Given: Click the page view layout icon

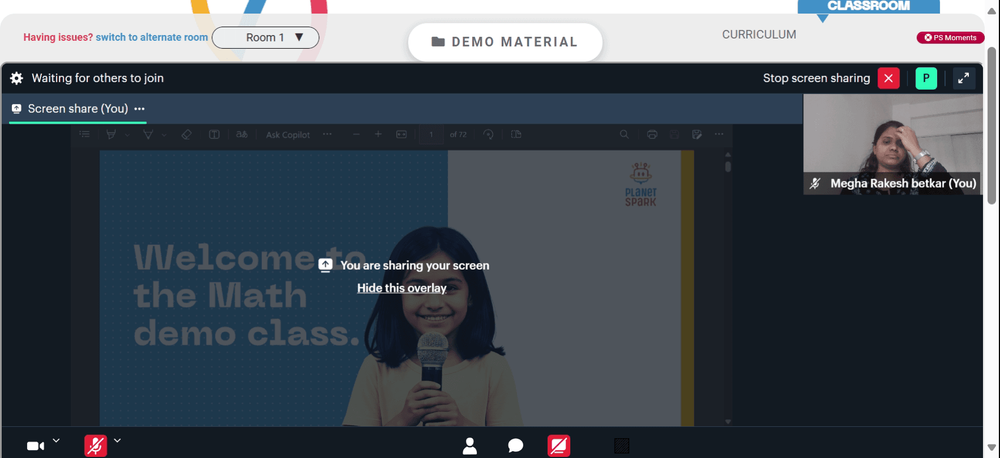Looking at the screenshot, I should (x=517, y=135).
